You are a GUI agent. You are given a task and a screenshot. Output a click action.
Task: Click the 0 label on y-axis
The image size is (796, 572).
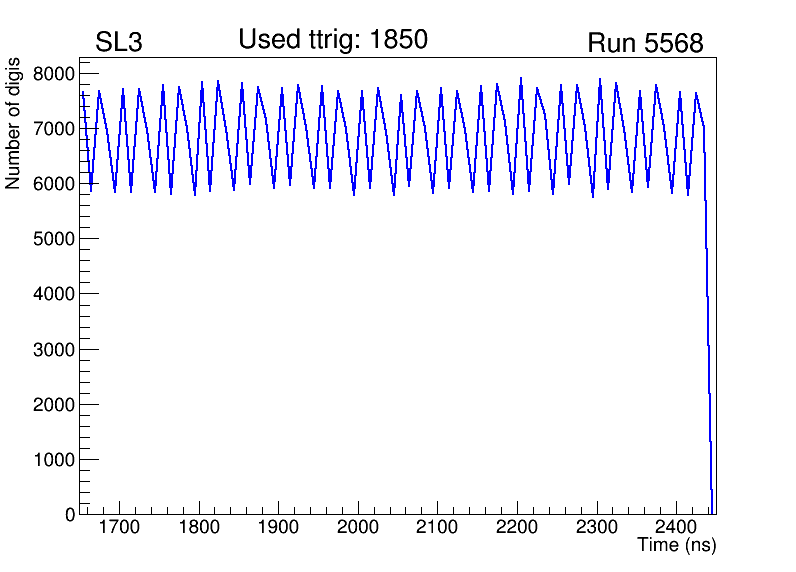70,515
